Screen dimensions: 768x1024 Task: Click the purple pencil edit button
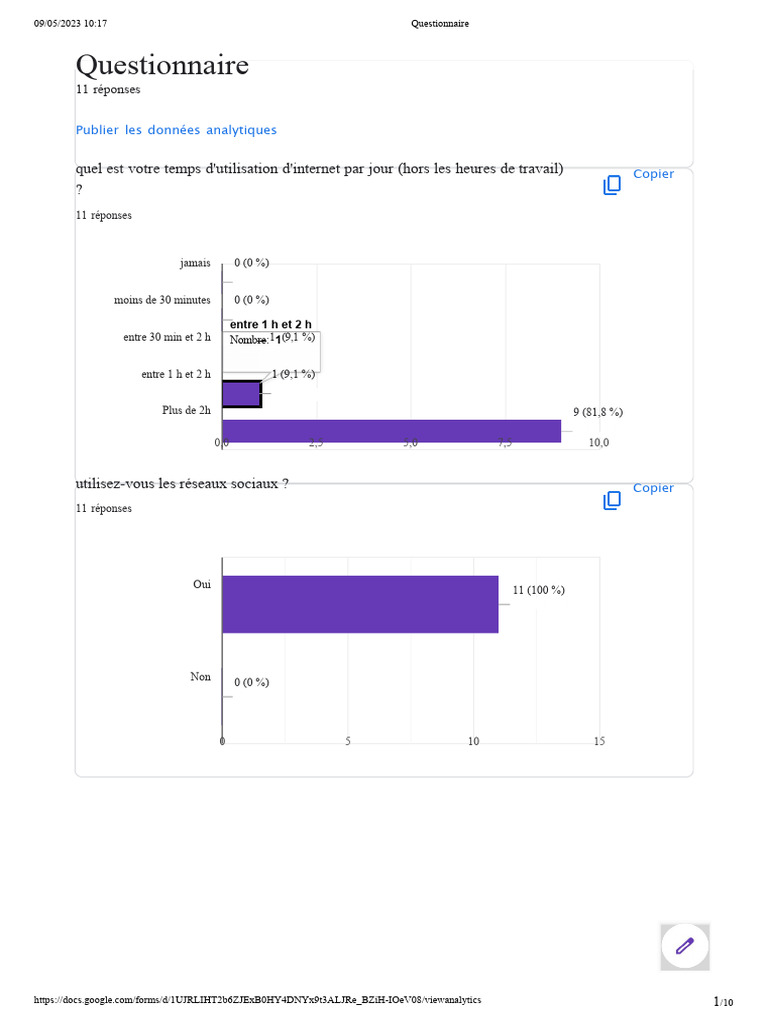[x=685, y=946]
